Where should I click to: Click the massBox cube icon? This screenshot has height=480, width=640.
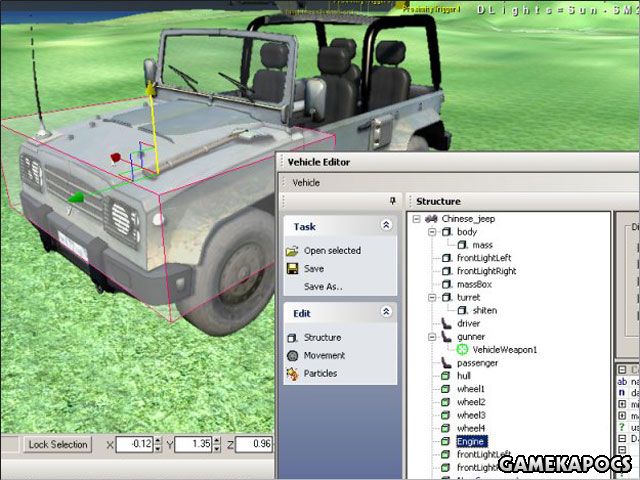[447, 284]
